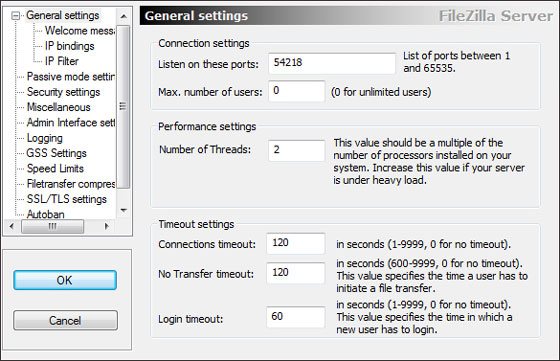Open the Security settings page
Screen dimensions: 560x361
point(64,92)
